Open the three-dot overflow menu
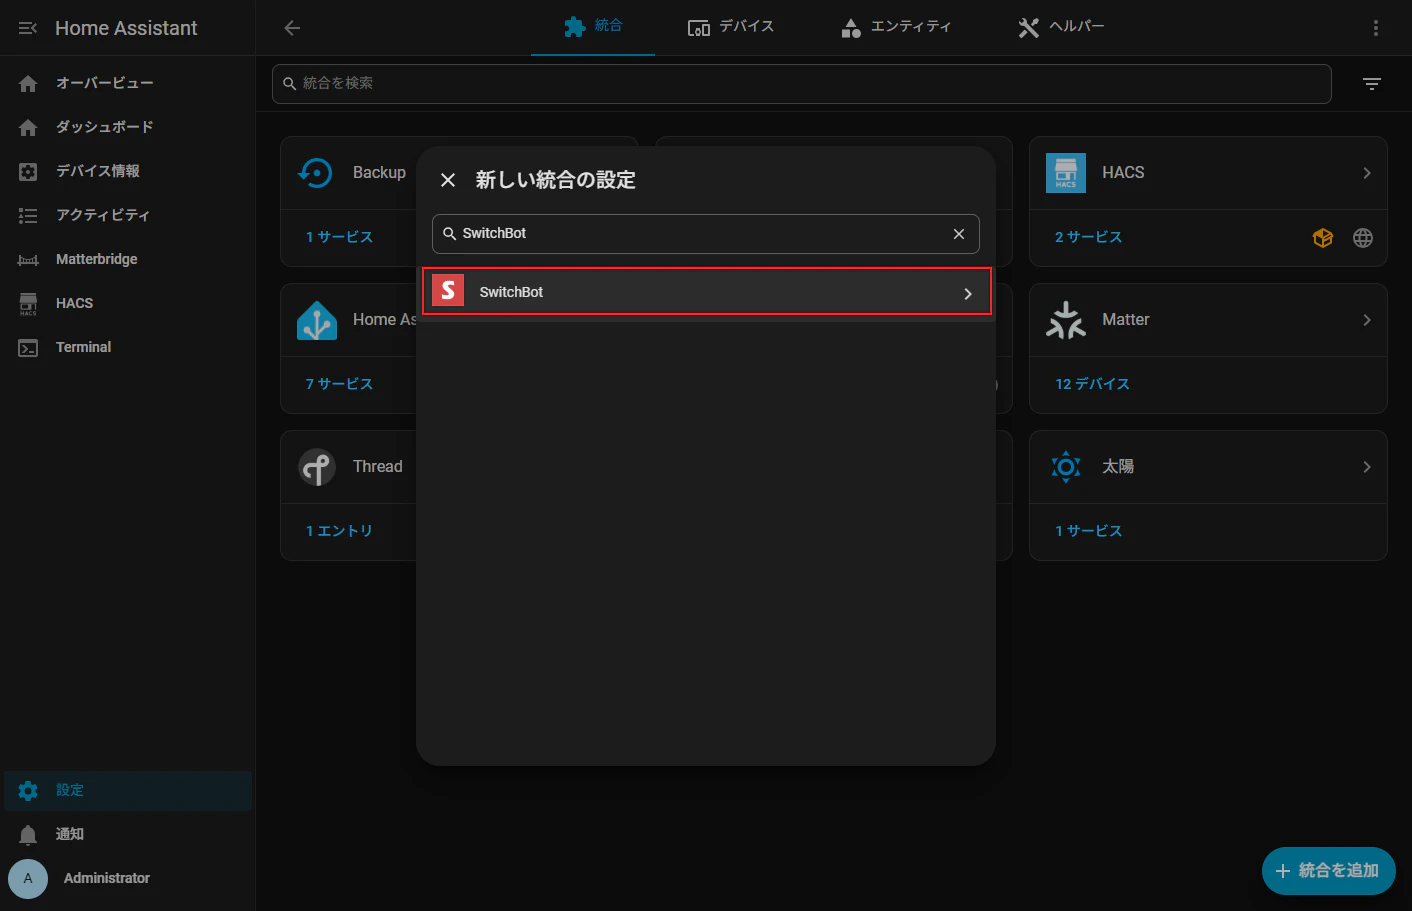This screenshot has height=911, width=1412. pyautogui.click(x=1376, y=28)
